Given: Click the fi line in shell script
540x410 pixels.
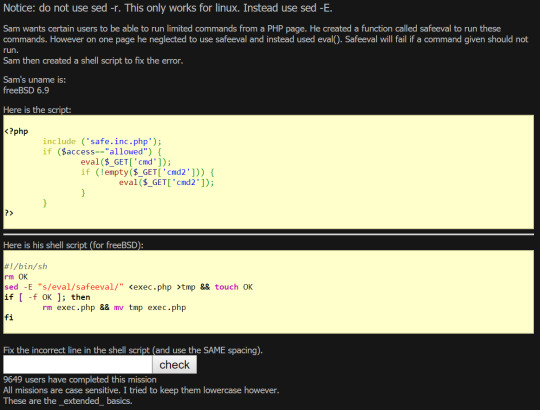Looking at the screenshot, I should [x=9, y=317].
